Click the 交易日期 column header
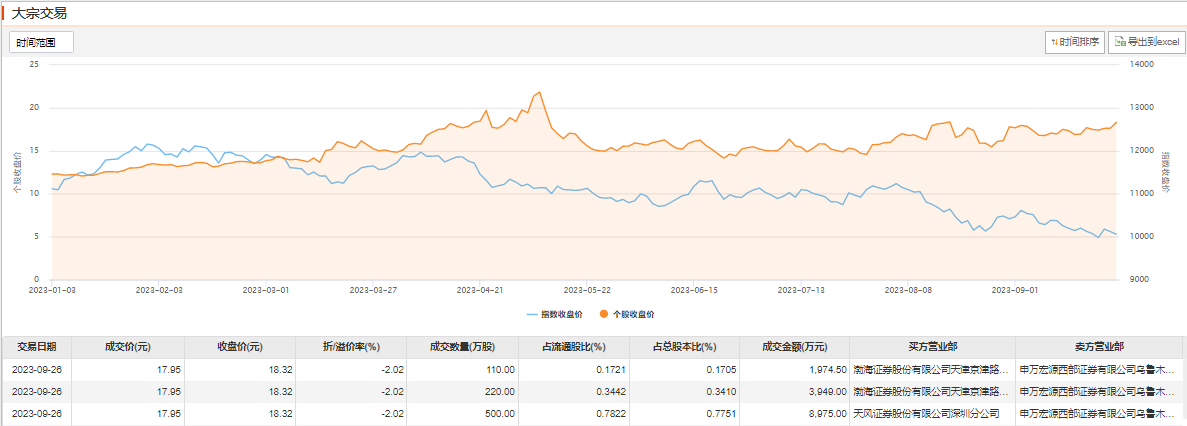This screenshot has height=426, width=1187. click(37, 347)
